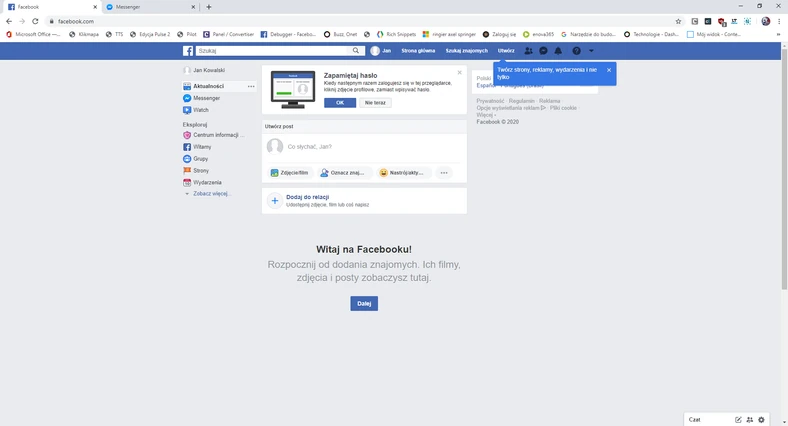The width and height of the screenshot is (788, 426).
Task: Click new message icon in Czat bar
Action: 738,419
